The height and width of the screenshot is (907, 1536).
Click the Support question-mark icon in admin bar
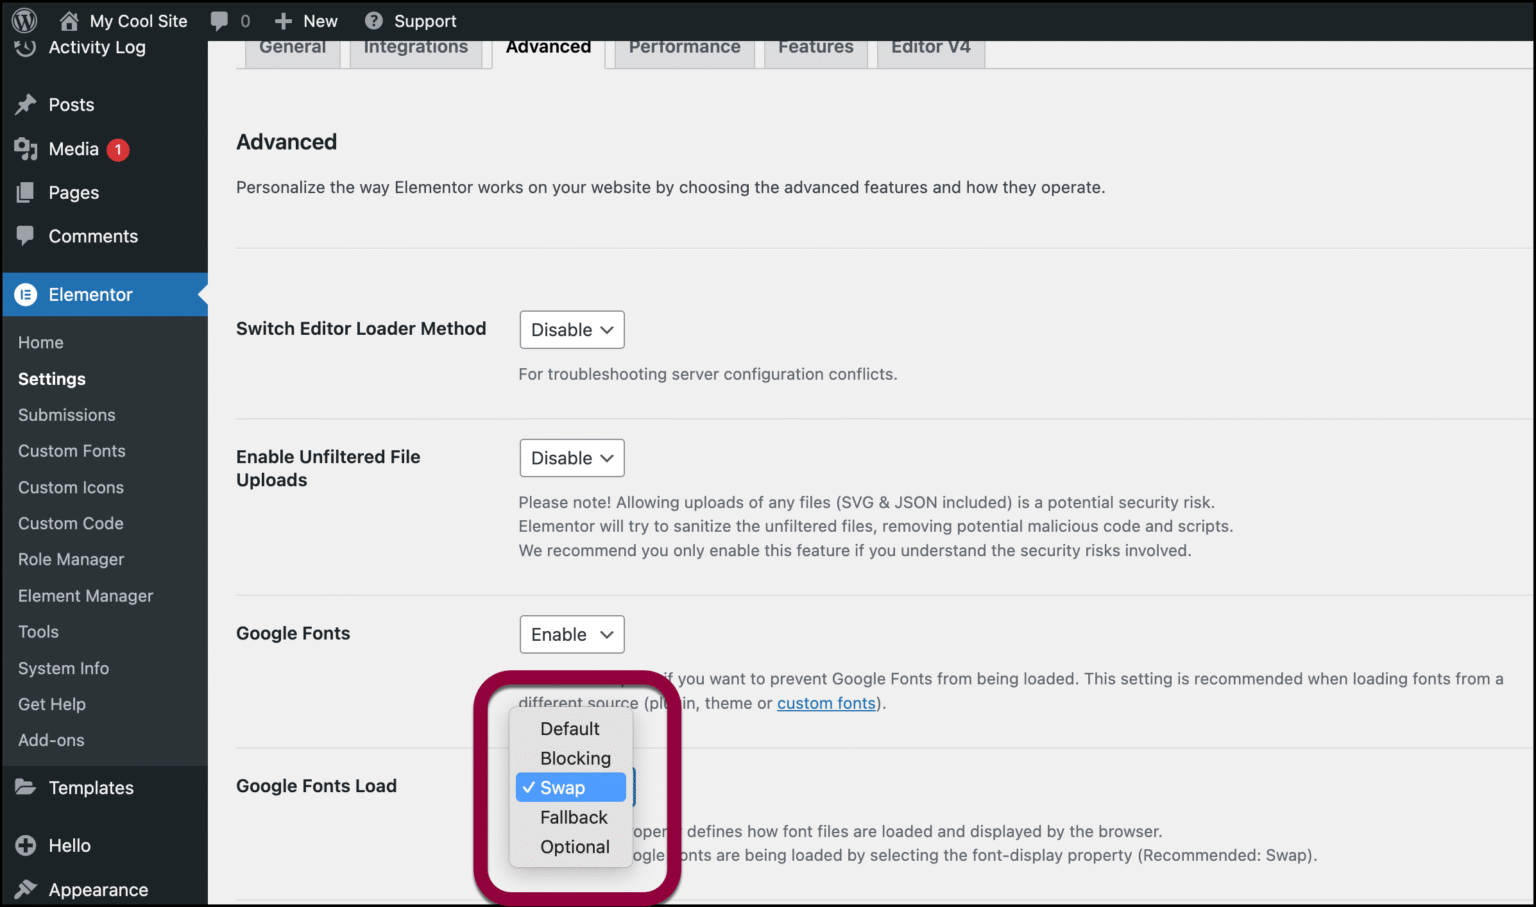tap(374, 20)
